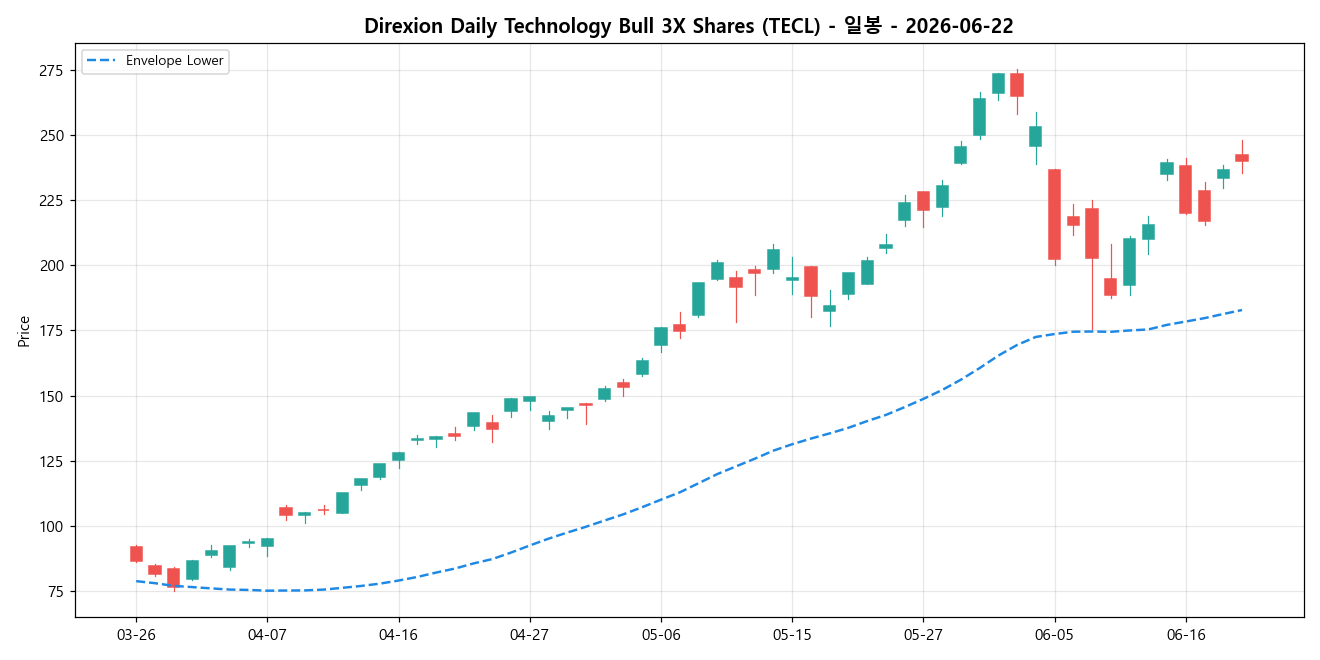Image resolution: width=1320 pixels, height=660 pixels.
Task: Click the 100 y-axis tick label
Action: pos(51,527)
